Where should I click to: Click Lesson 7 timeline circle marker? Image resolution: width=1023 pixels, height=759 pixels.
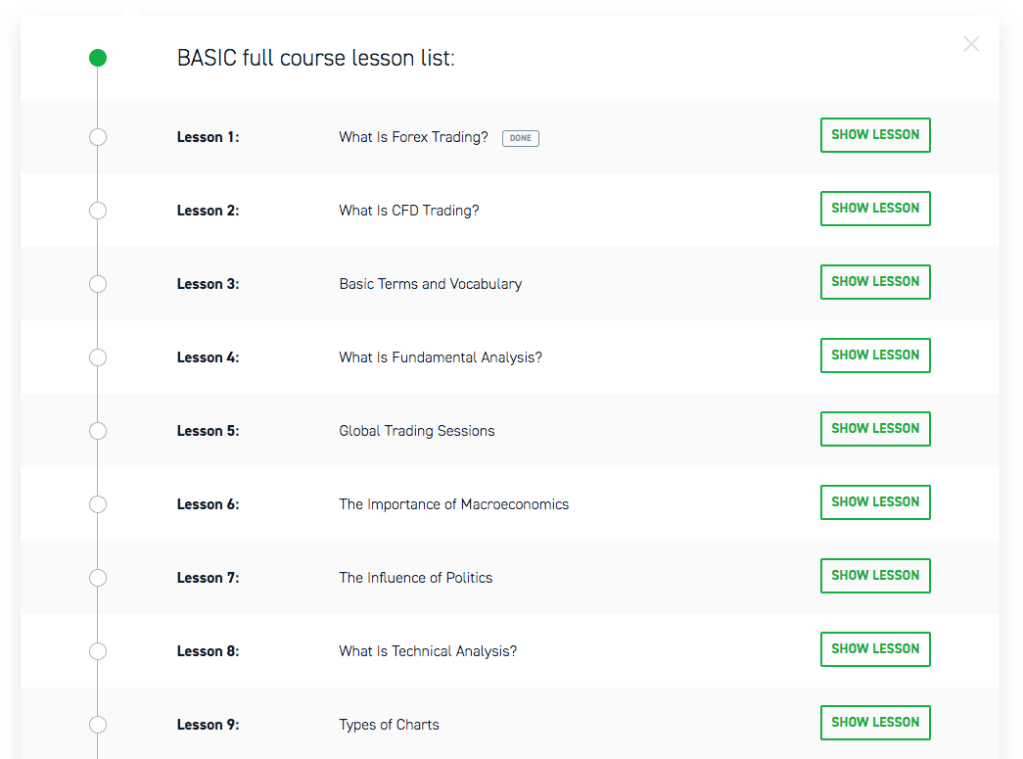pyautogui.click(x=97, y=578)
